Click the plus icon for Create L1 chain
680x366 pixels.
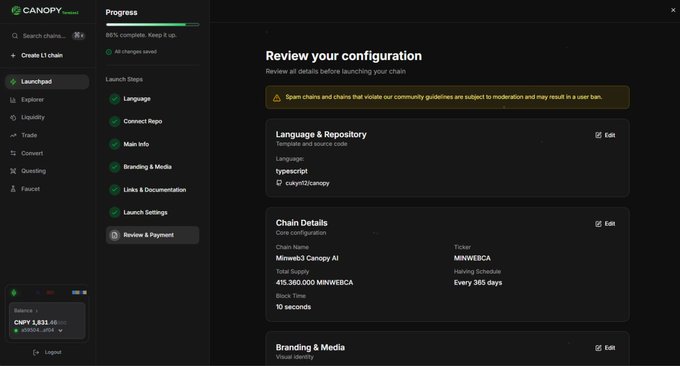coord(13,56)
